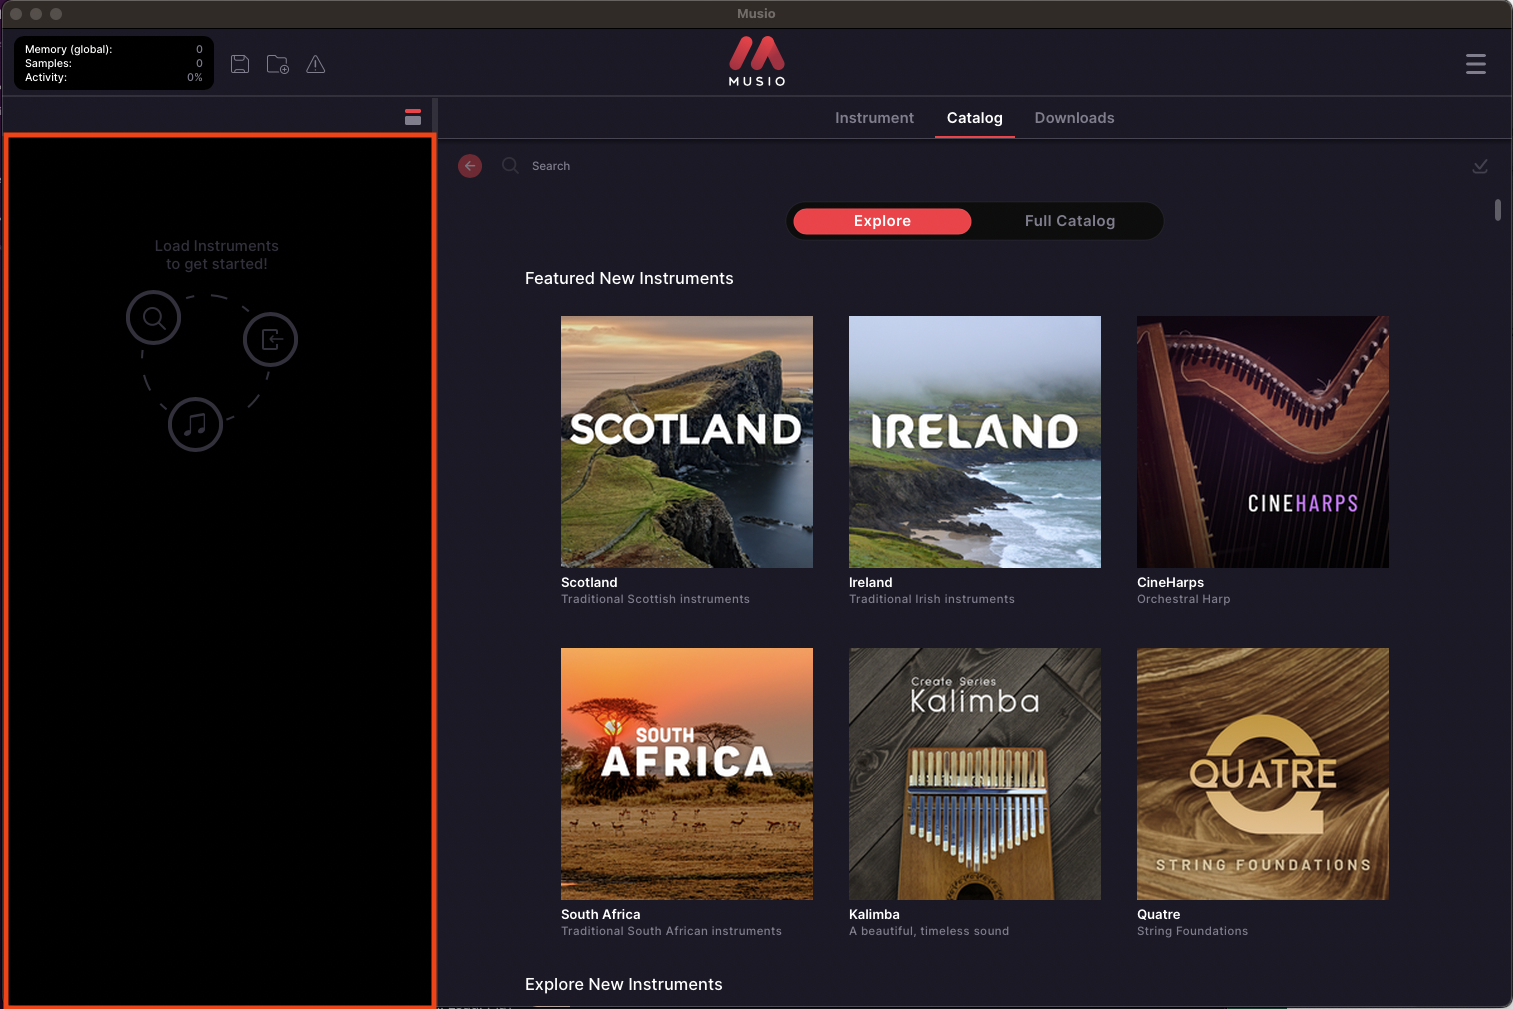Click the add folder icon in toolbar

coord(278,64)
